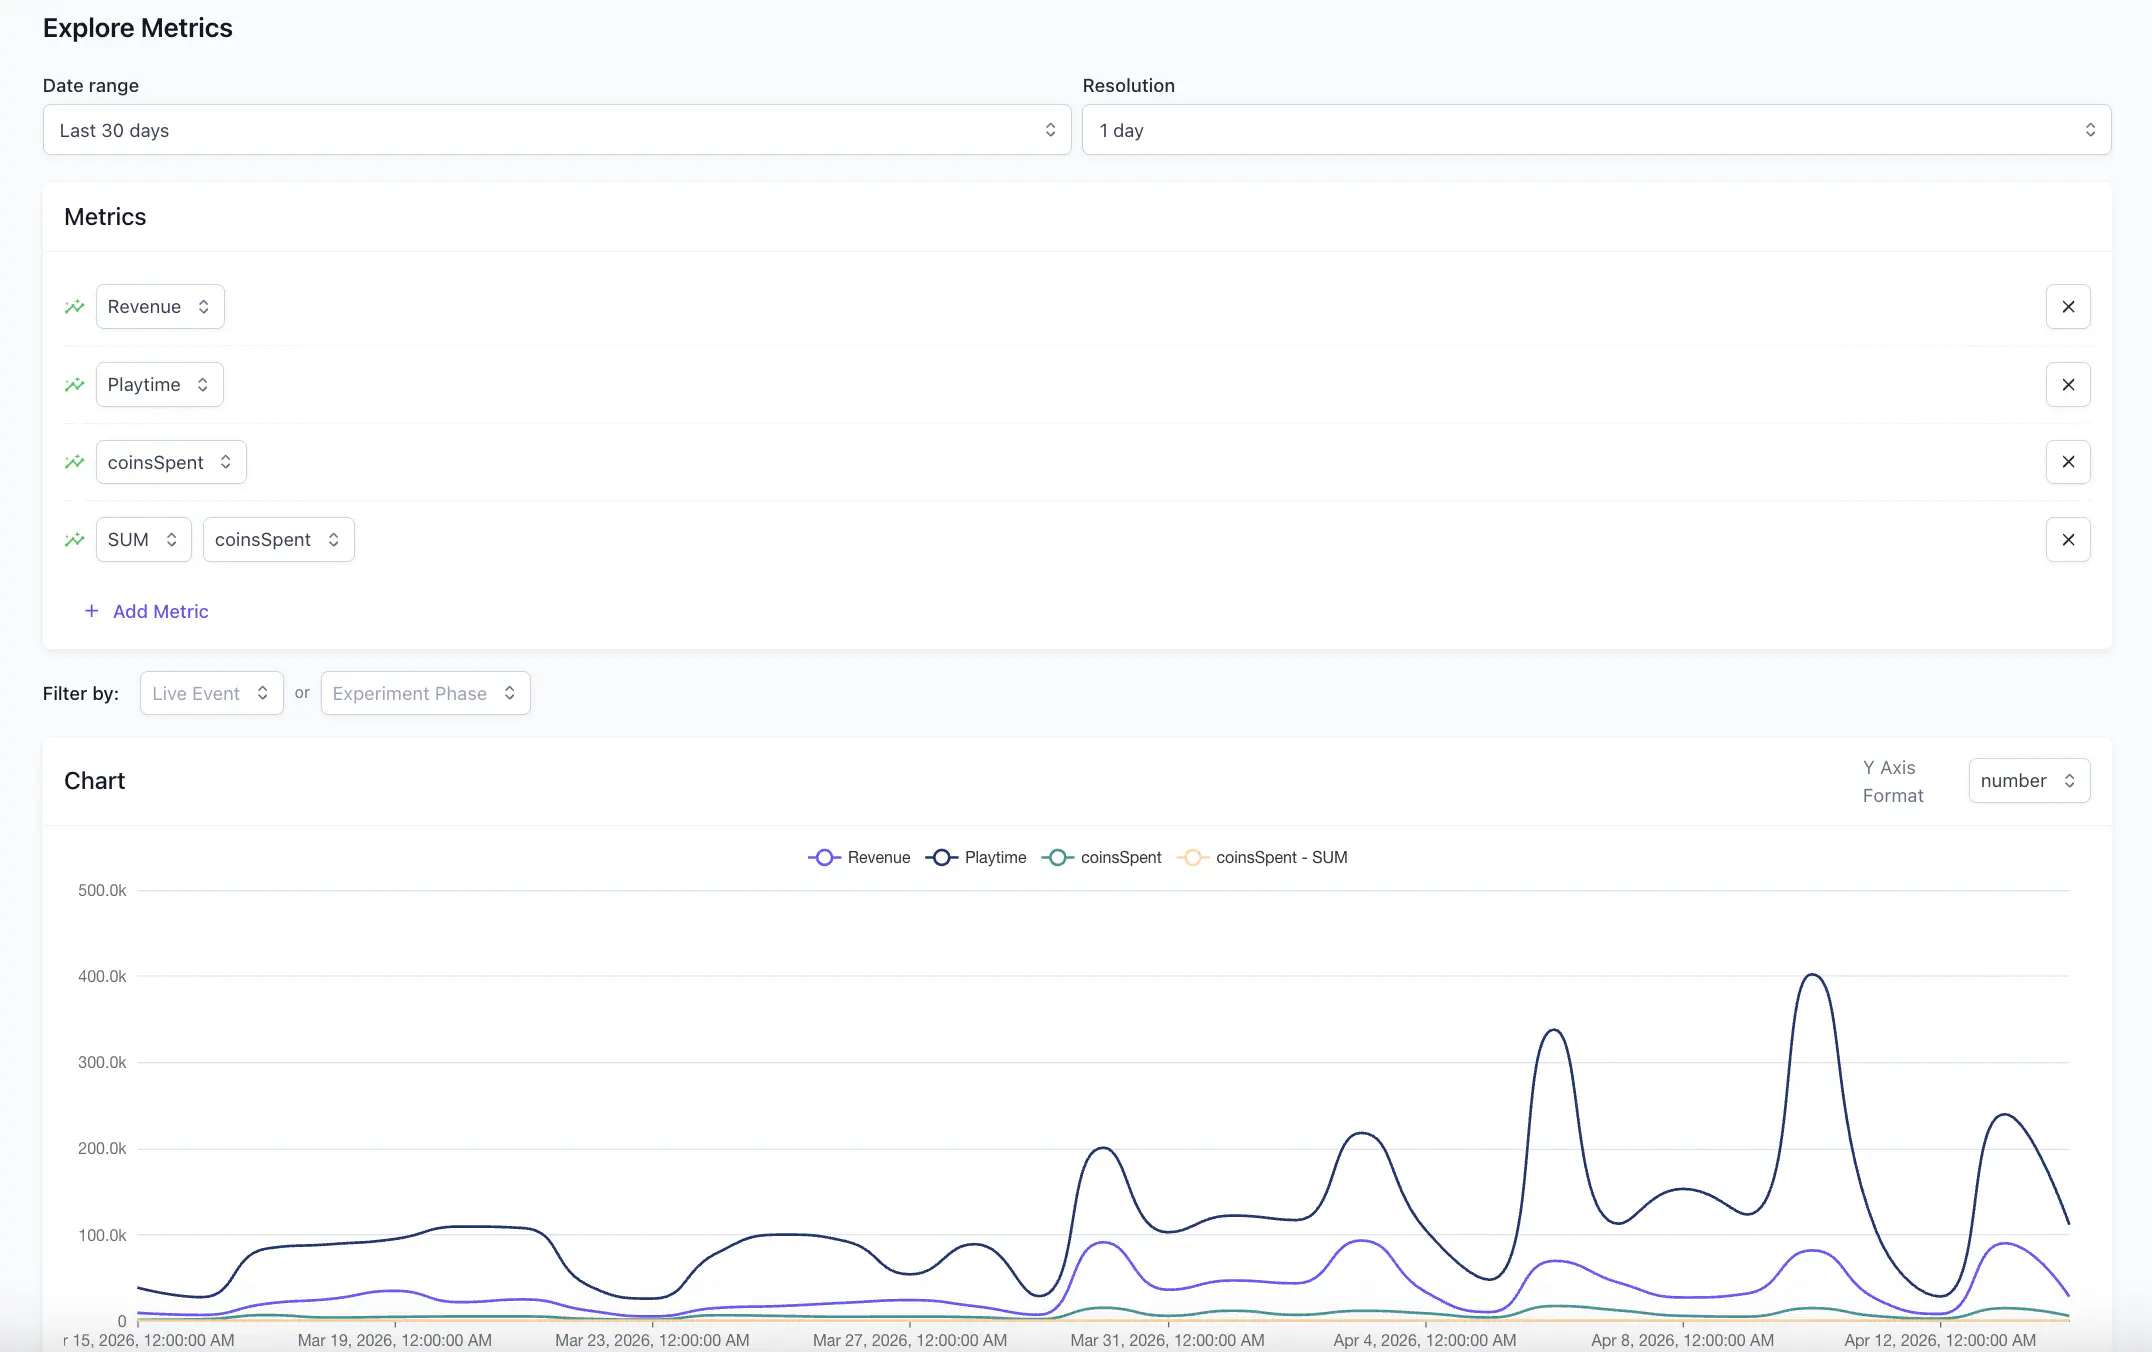2152x1352 pixels.
Task: Remove the Revenue metric with its X button
Action: tap(2068, 307)
